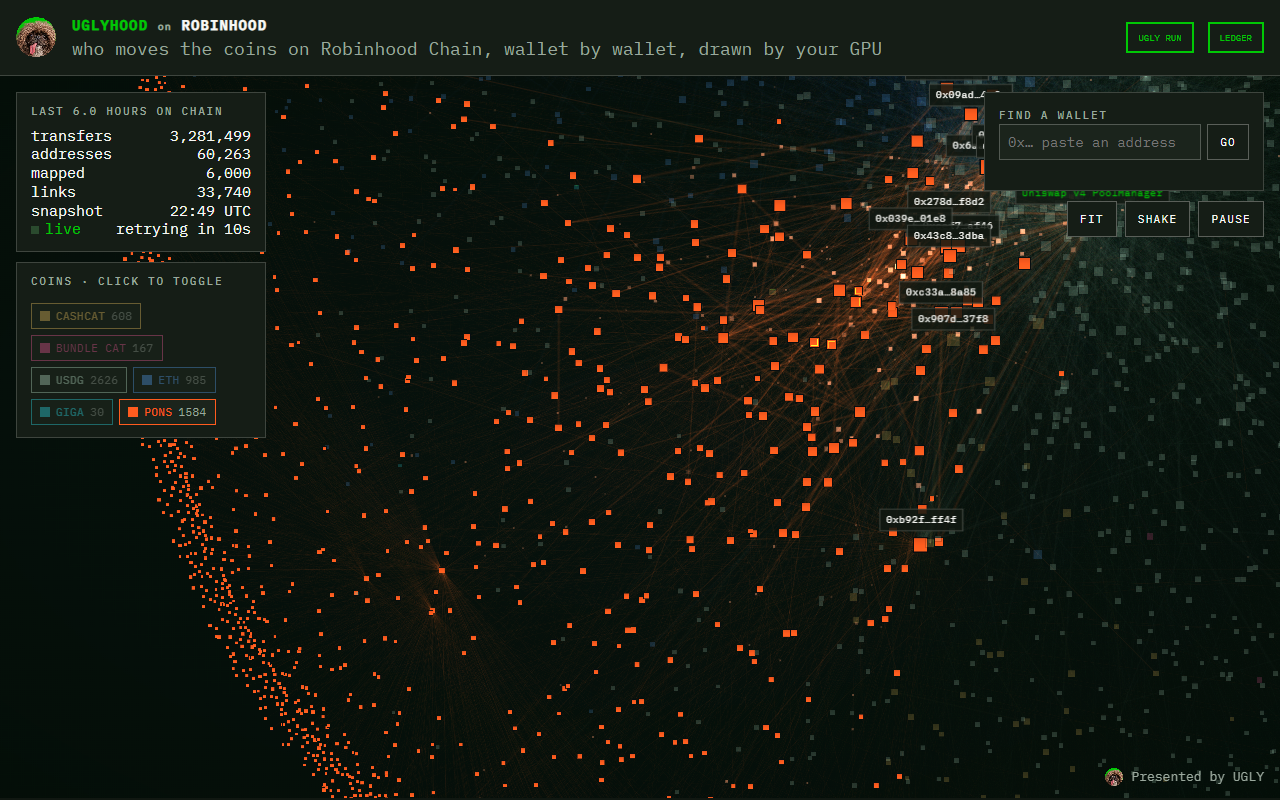Click the retrying in 10s status
This screenshot has height=800, width=1280.
coord(183,230)
